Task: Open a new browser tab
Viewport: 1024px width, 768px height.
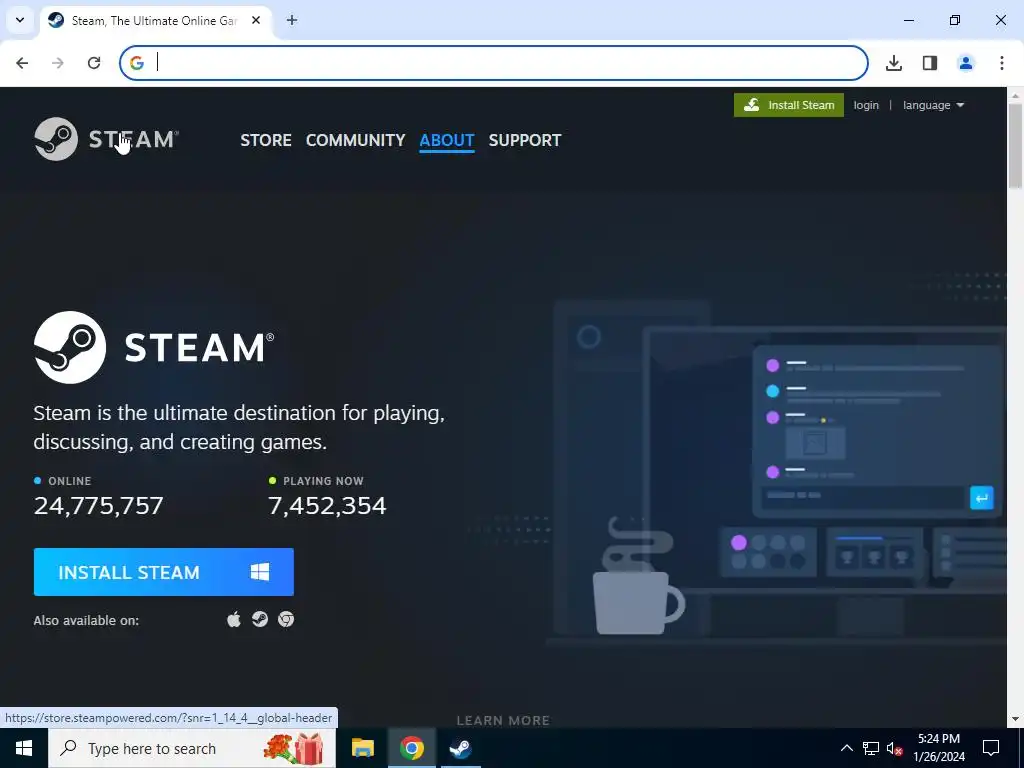Action: pyautogui.click(x=292, y=20)
